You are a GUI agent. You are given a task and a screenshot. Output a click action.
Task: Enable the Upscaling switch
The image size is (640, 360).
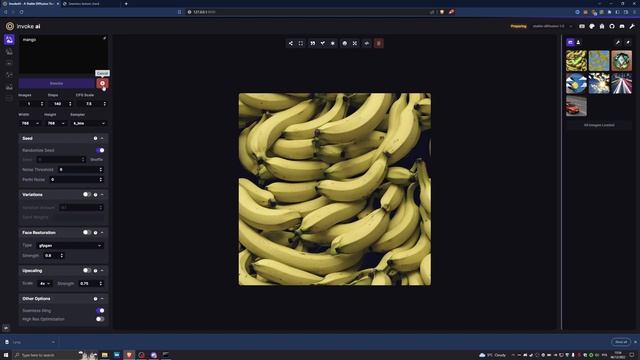(87, 271)
